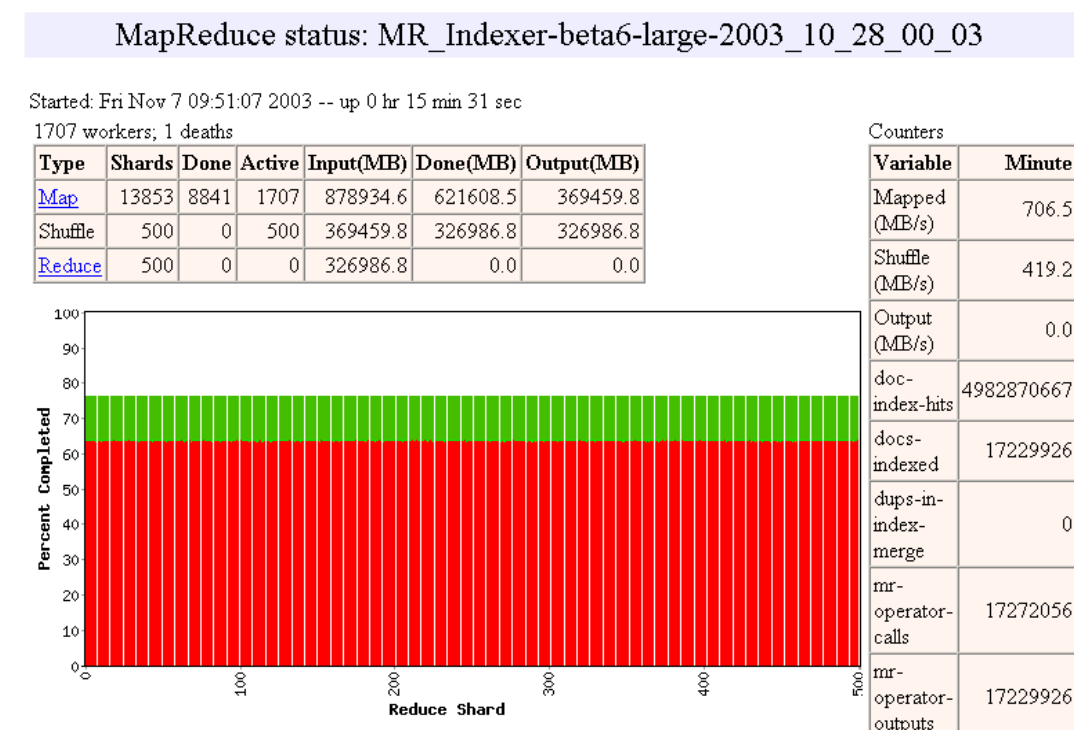Select Shuffle done MB value 326986.8
The image size is (1074, 730).
coord(475,231)
